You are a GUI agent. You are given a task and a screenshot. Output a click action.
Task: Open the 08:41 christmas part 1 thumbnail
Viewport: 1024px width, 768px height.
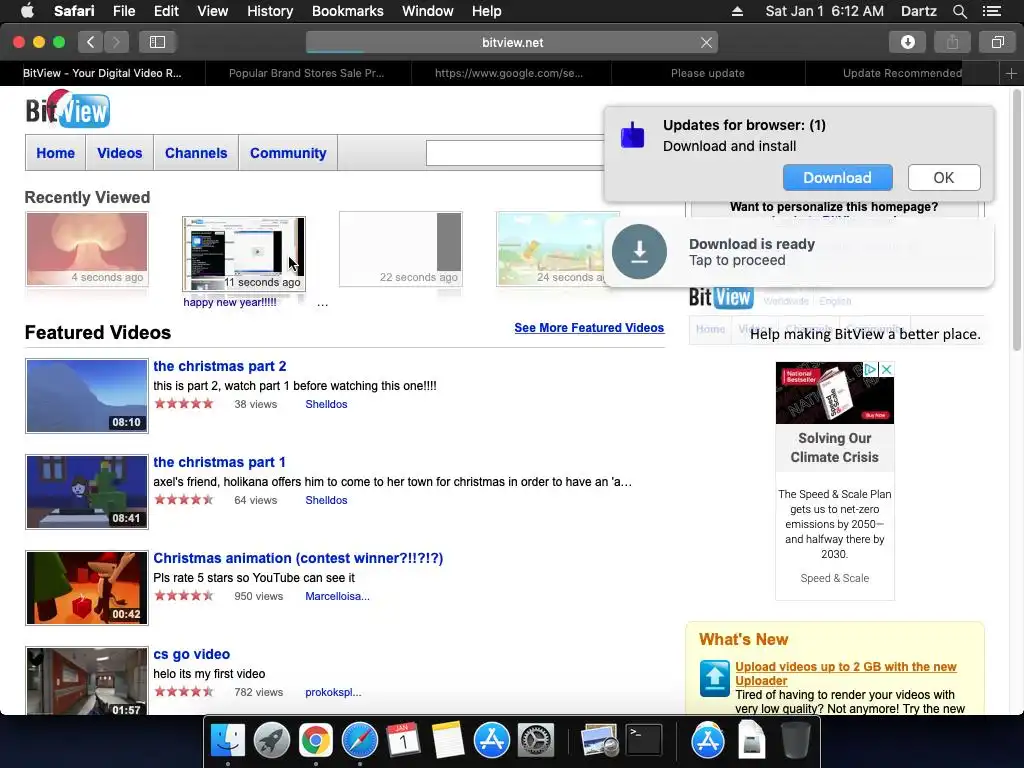tap(87, 492)
